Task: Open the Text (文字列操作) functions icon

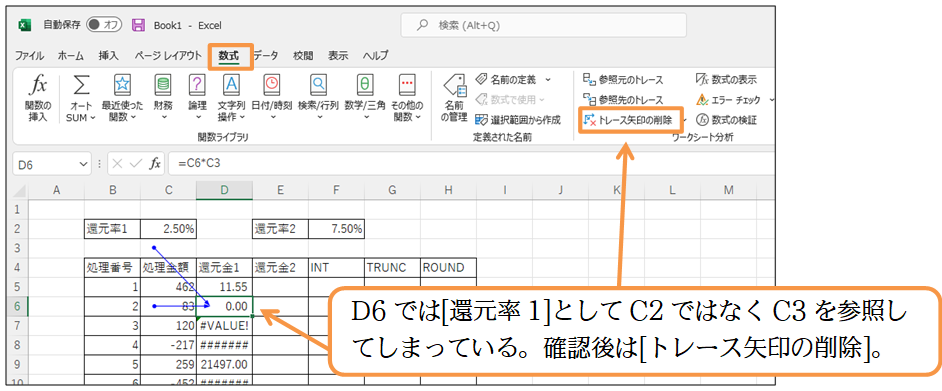Action: tap(231, 85)
